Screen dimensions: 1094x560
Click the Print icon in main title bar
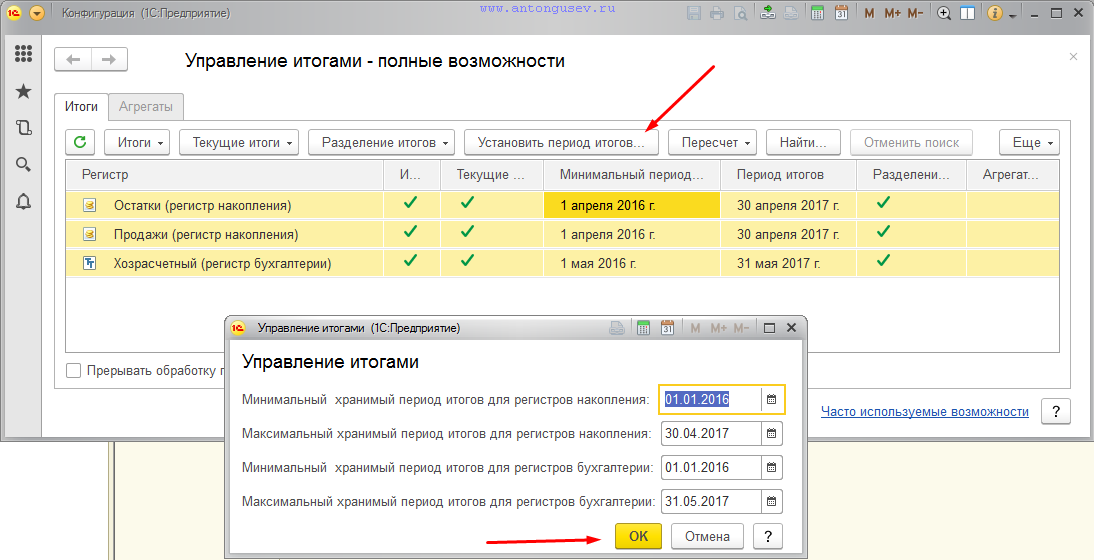717,13
